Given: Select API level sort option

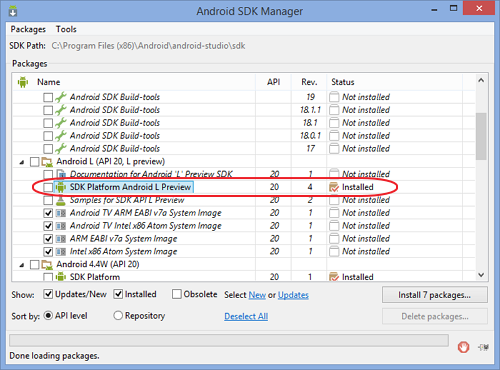Looking at the screenshot, I should coord(48,315).
